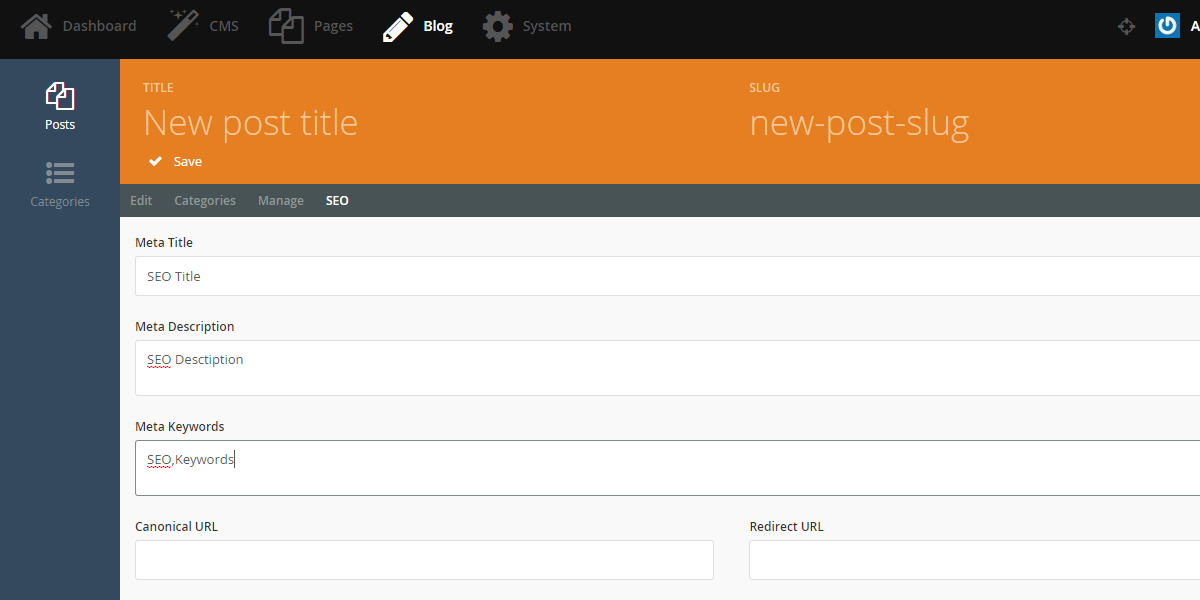The height and width of the screenshot is (600, 1200).
Task: Click the Posts sidebar label
Action: pos(60,125)
